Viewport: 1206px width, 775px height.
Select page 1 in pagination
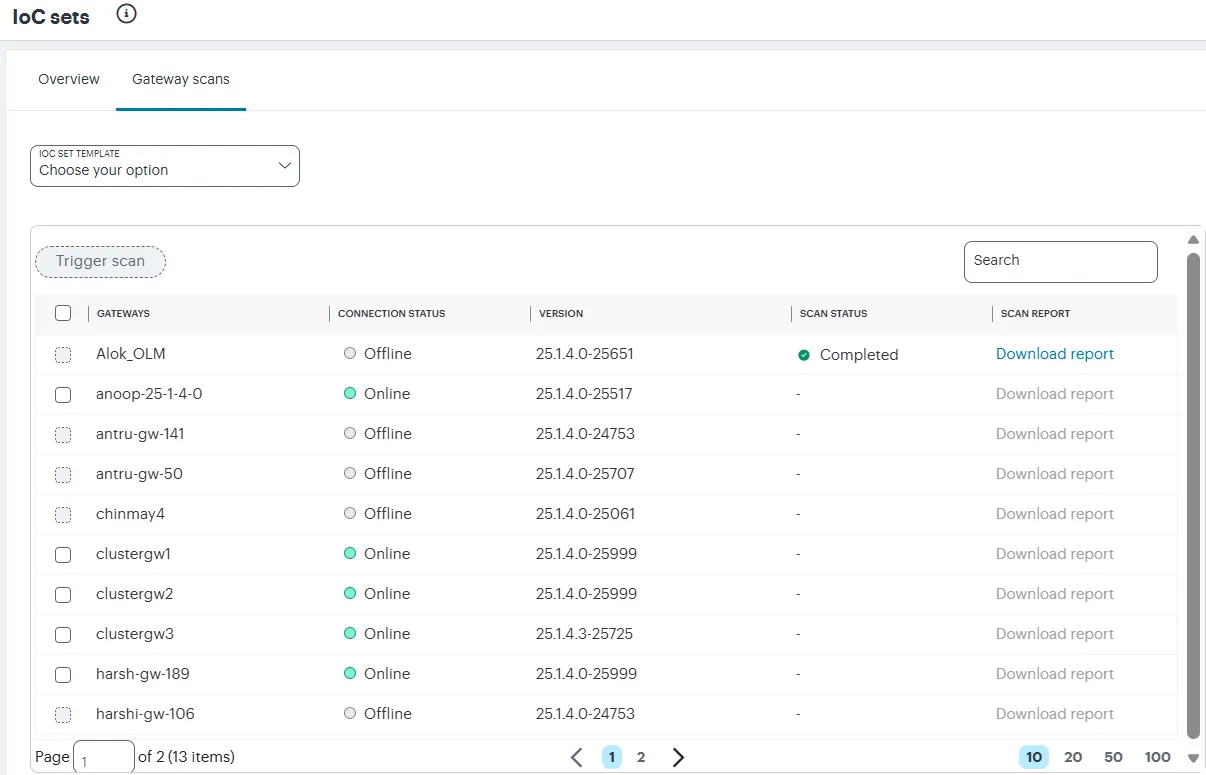click(612, 757)
